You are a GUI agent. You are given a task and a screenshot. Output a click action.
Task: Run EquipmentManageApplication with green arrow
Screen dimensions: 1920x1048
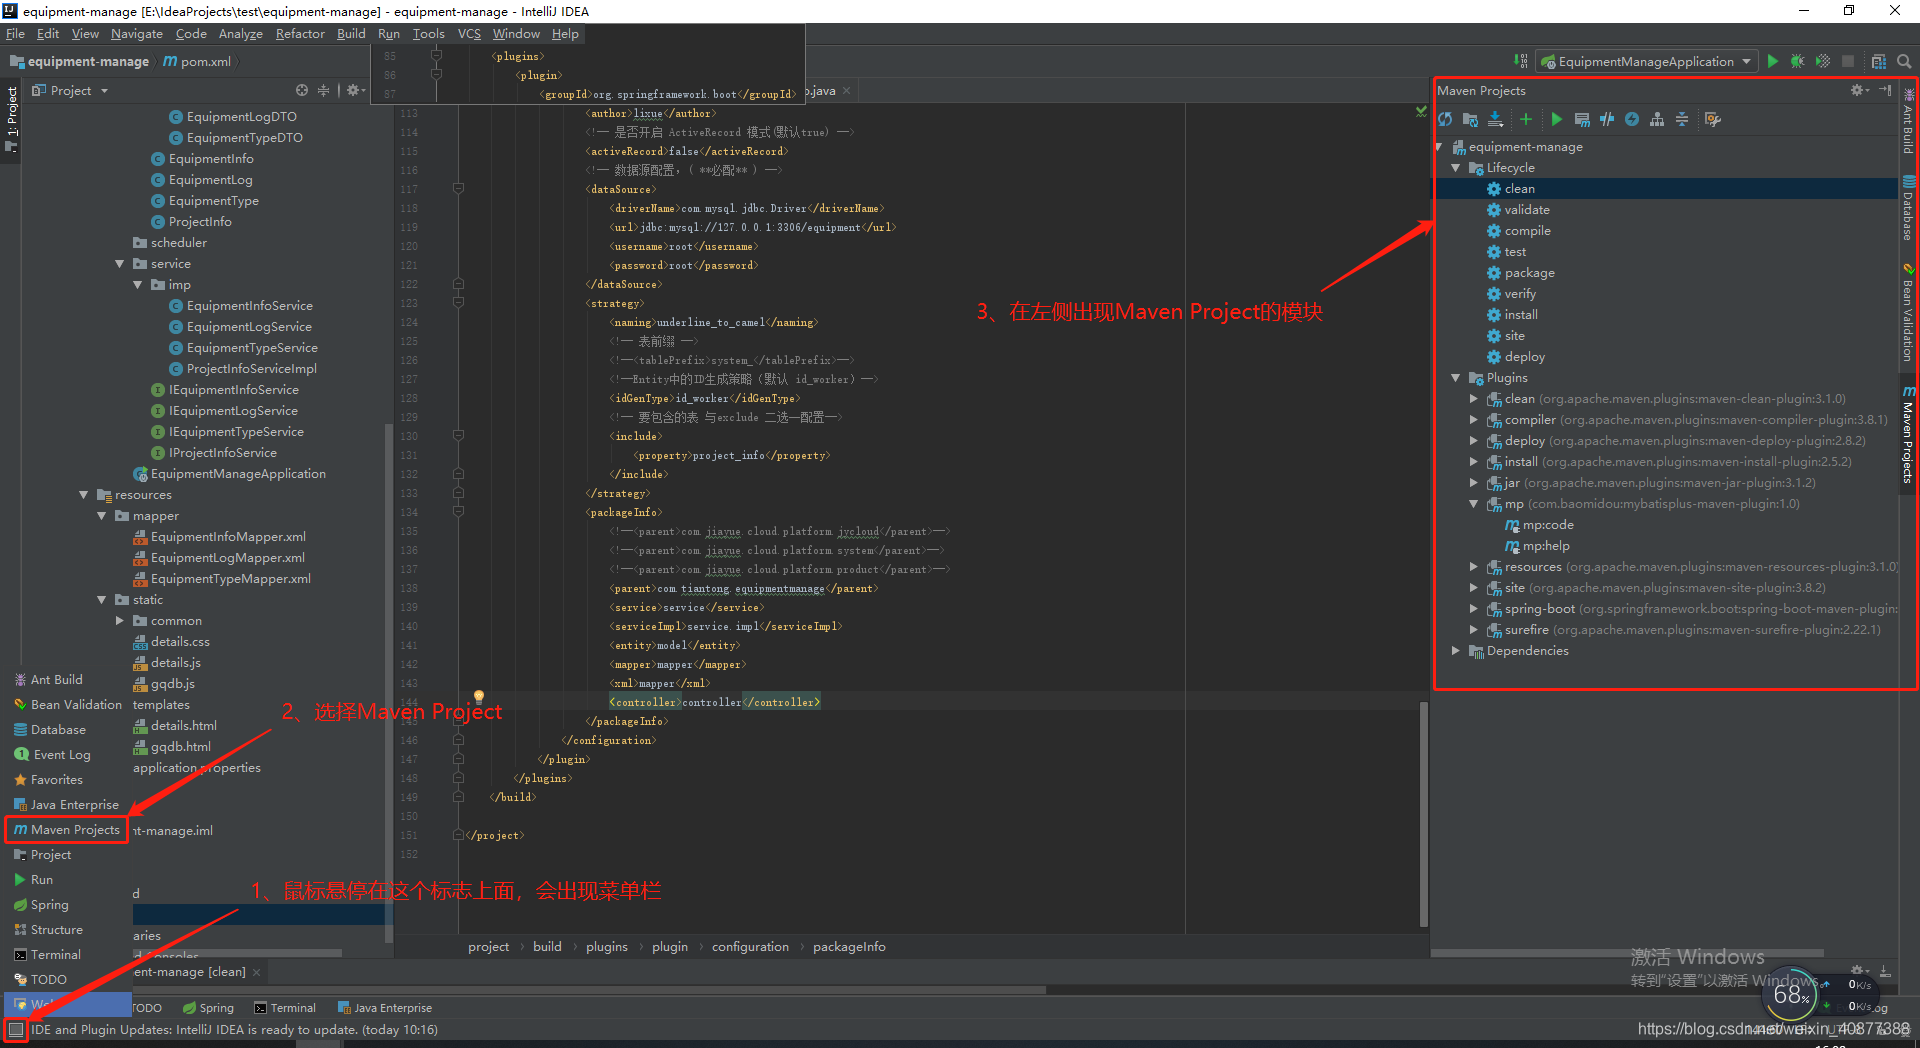coord(1773,61)
